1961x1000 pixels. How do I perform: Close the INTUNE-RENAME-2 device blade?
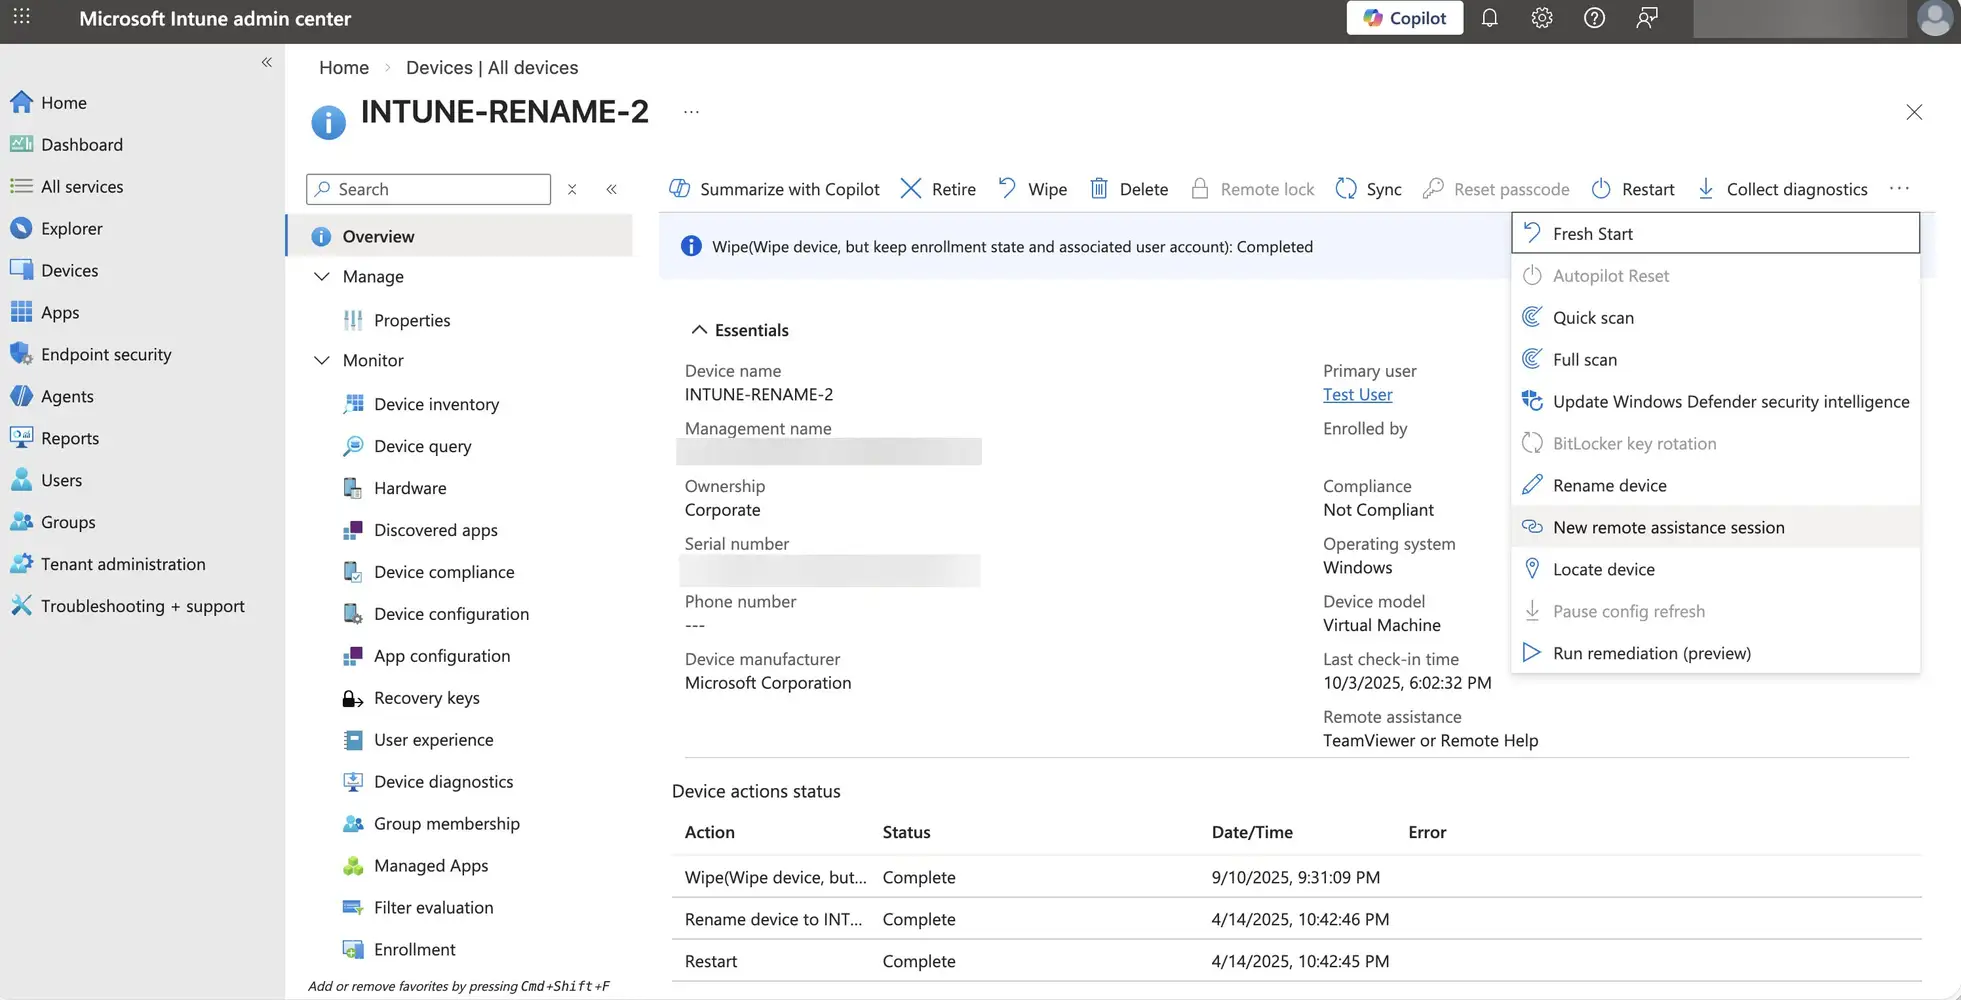coord(1914,112)
